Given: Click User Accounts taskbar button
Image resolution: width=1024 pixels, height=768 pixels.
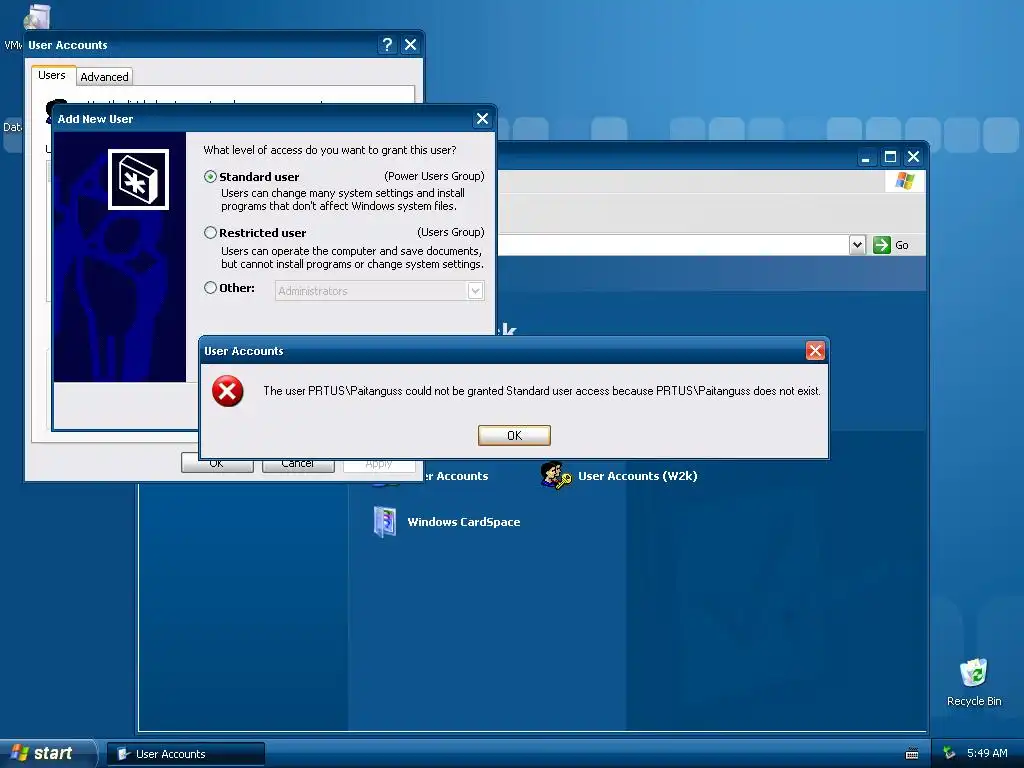Looking at the screenshot, I should [x=186, y=754].
